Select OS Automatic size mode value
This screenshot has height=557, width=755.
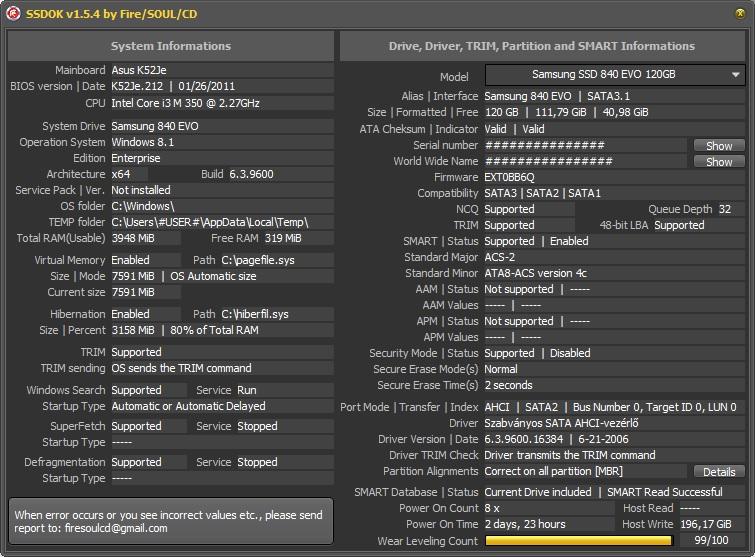click(213, 276)
